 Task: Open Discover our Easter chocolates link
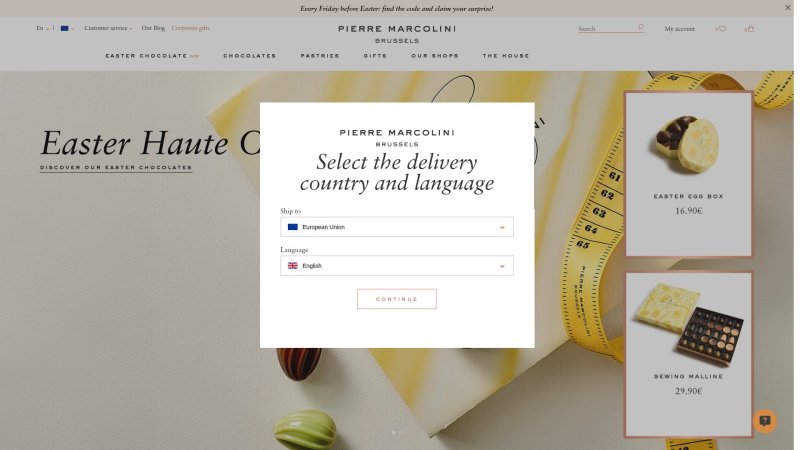(x=116, y=167)
